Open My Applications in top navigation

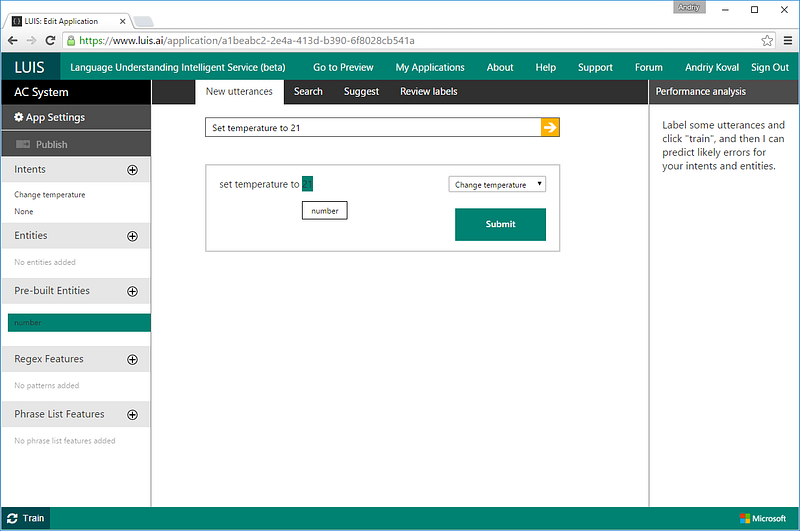430,67
